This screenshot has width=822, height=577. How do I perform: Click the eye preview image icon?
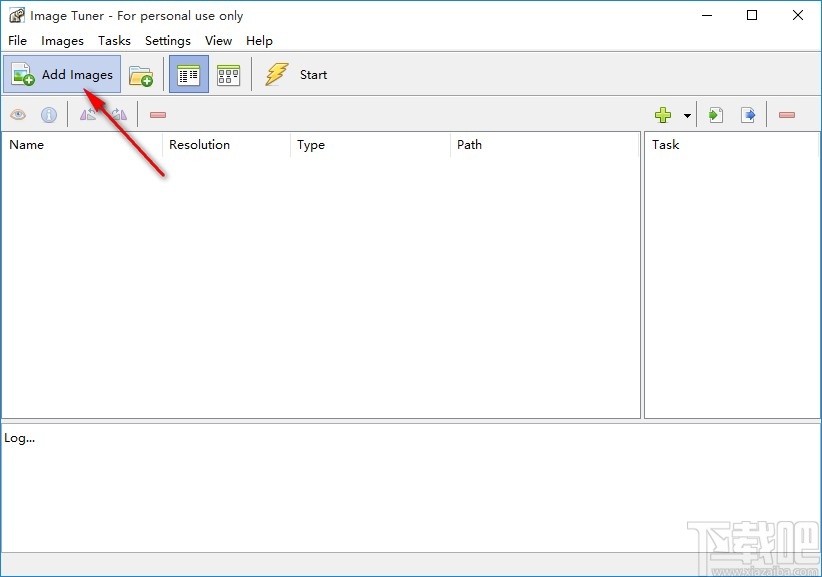[x=18, y=115]
